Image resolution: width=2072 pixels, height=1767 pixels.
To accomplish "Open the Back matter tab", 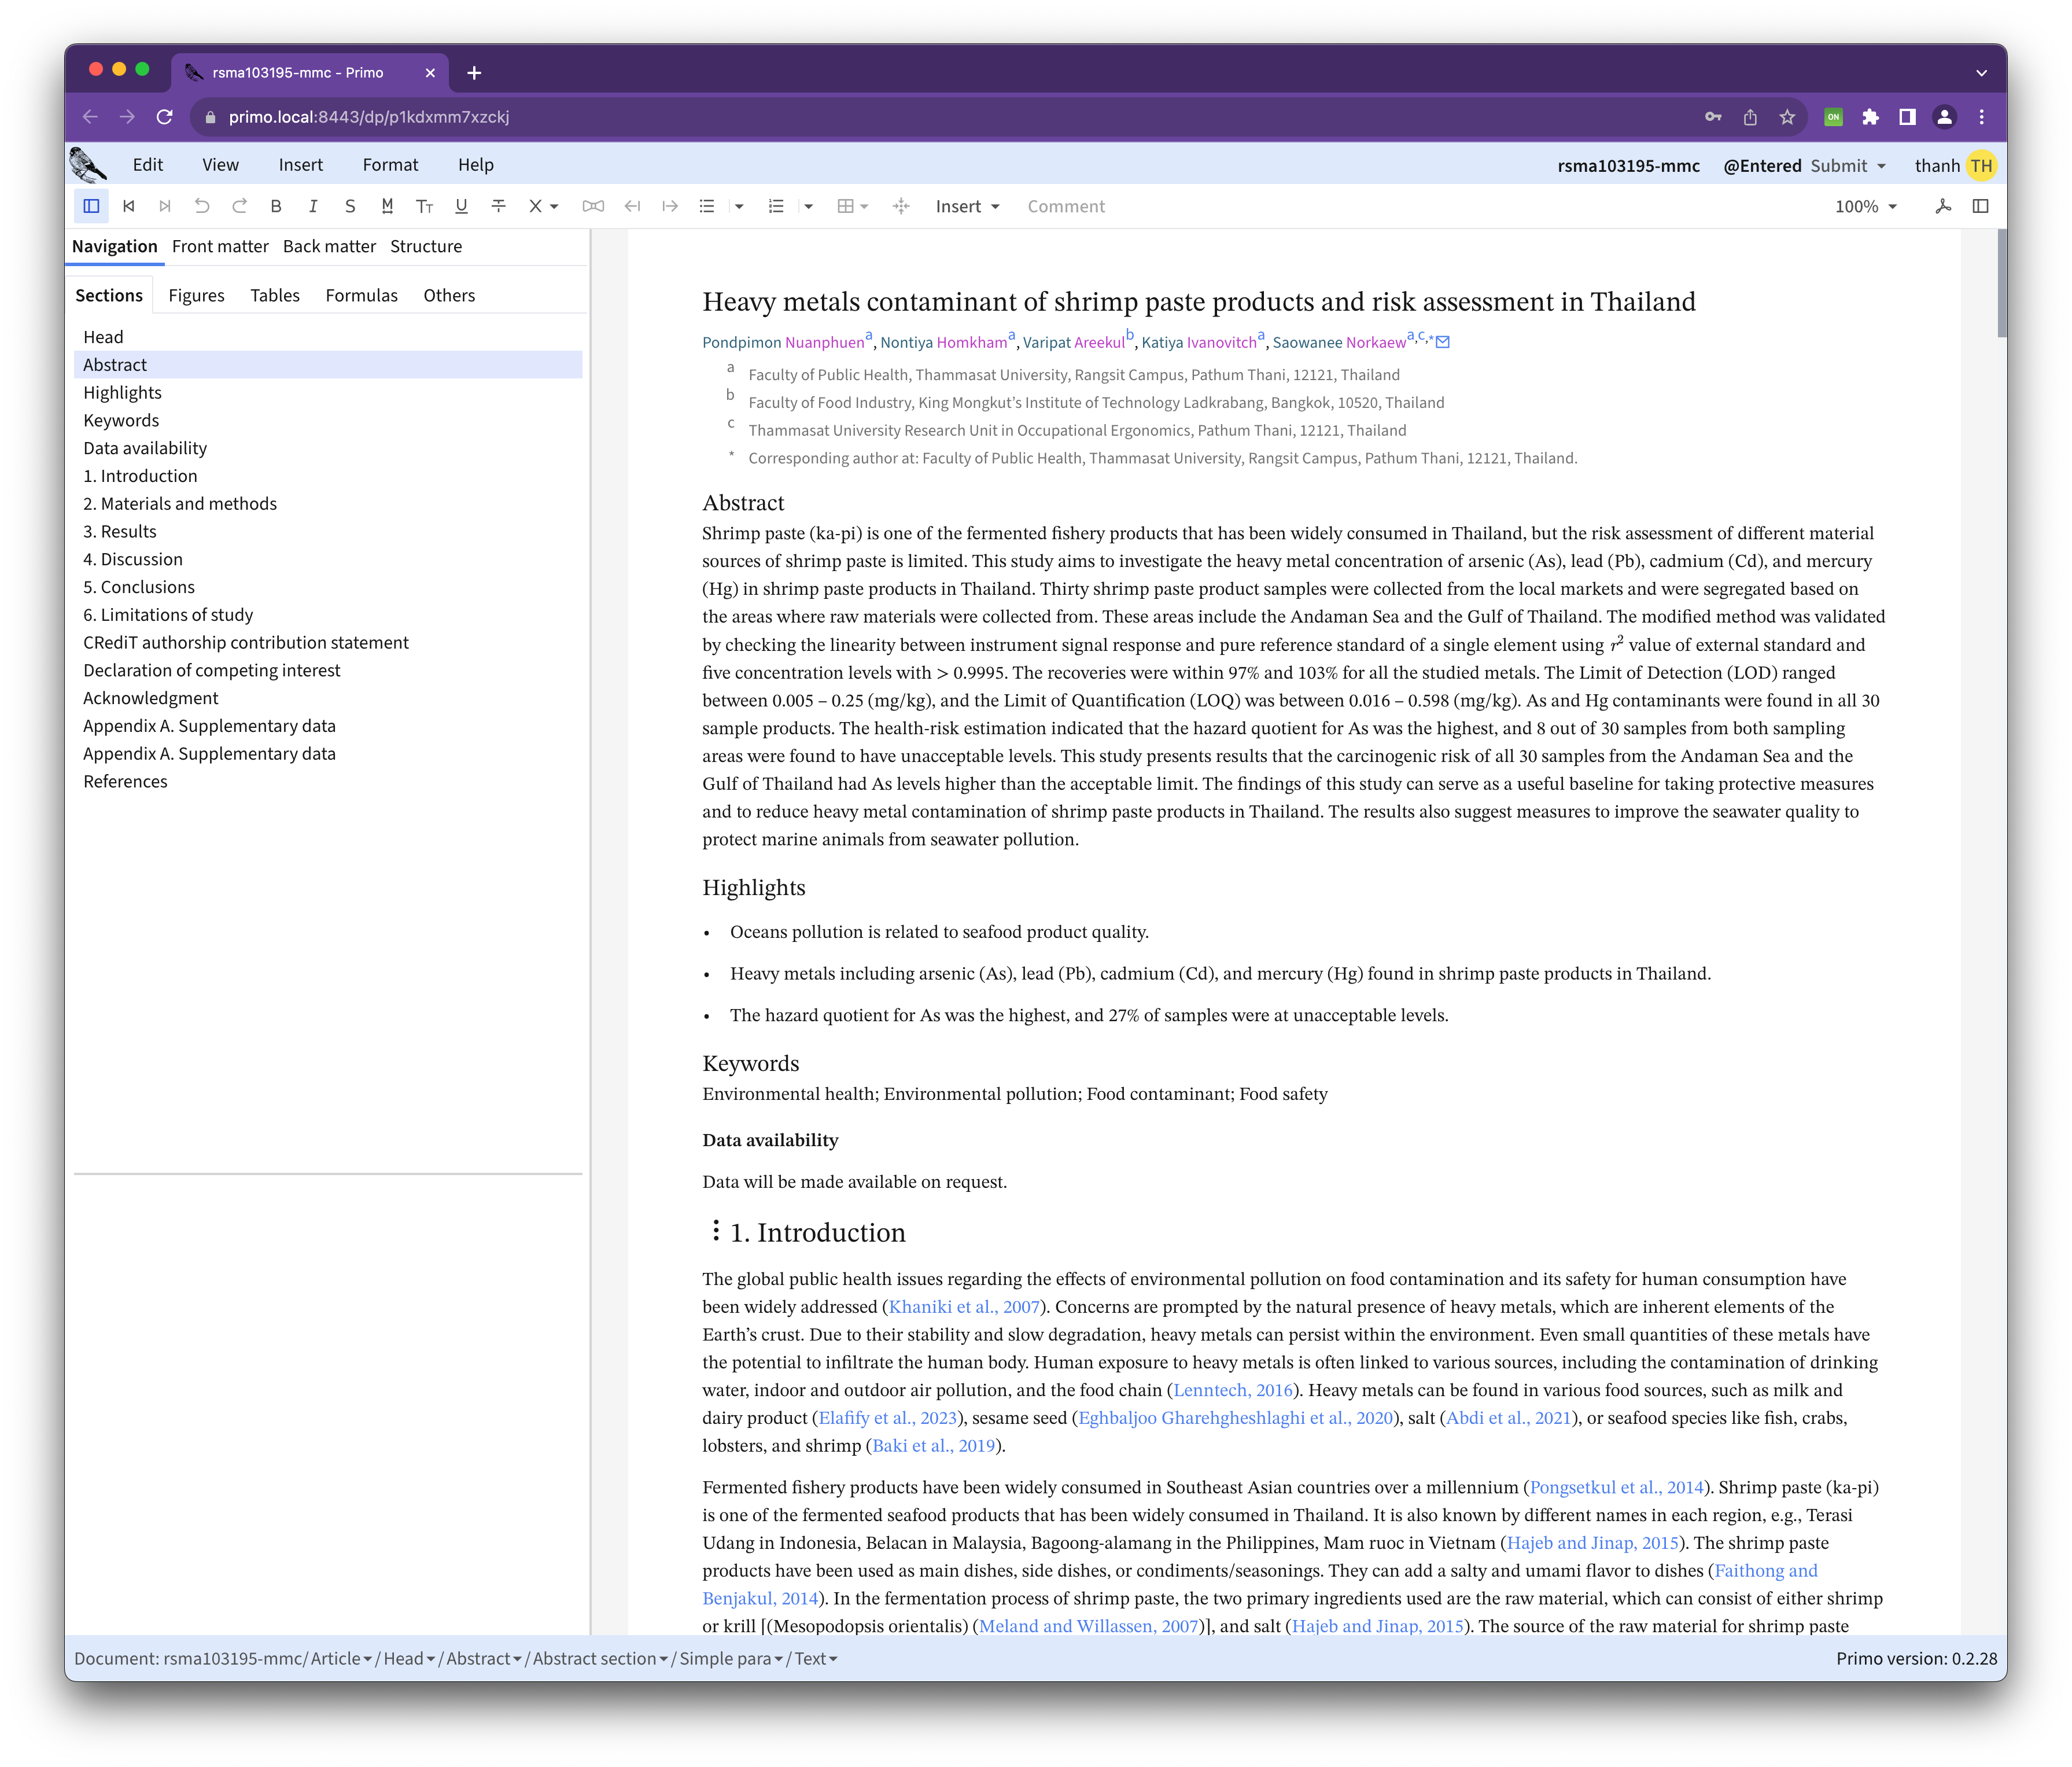I will (x=329, y=246).
